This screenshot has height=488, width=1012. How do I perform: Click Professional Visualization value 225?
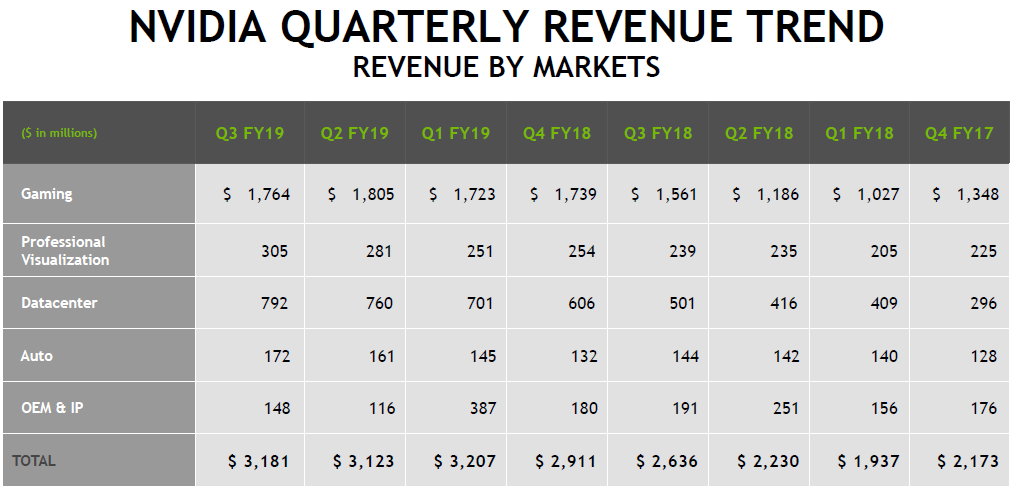click(984, 251)
